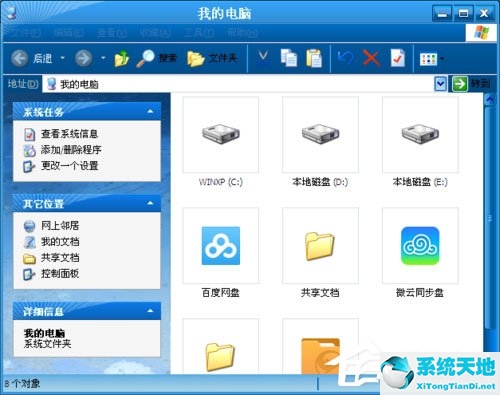500x395 pixels.
Task: Open the 查看(V) menu
Action: (x=112, y=33)
